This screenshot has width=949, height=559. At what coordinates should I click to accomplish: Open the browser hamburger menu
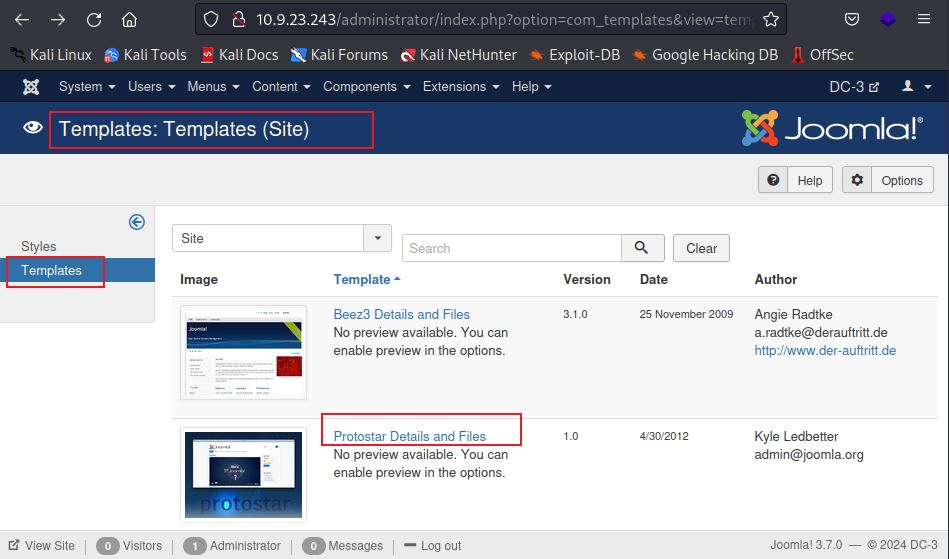coord(924,20)
